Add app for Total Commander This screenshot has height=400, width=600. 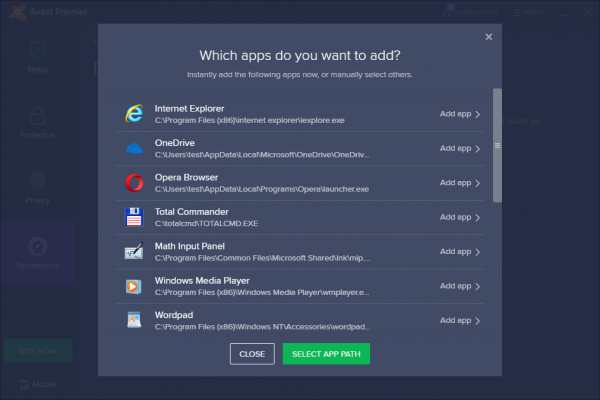point(460,217)
